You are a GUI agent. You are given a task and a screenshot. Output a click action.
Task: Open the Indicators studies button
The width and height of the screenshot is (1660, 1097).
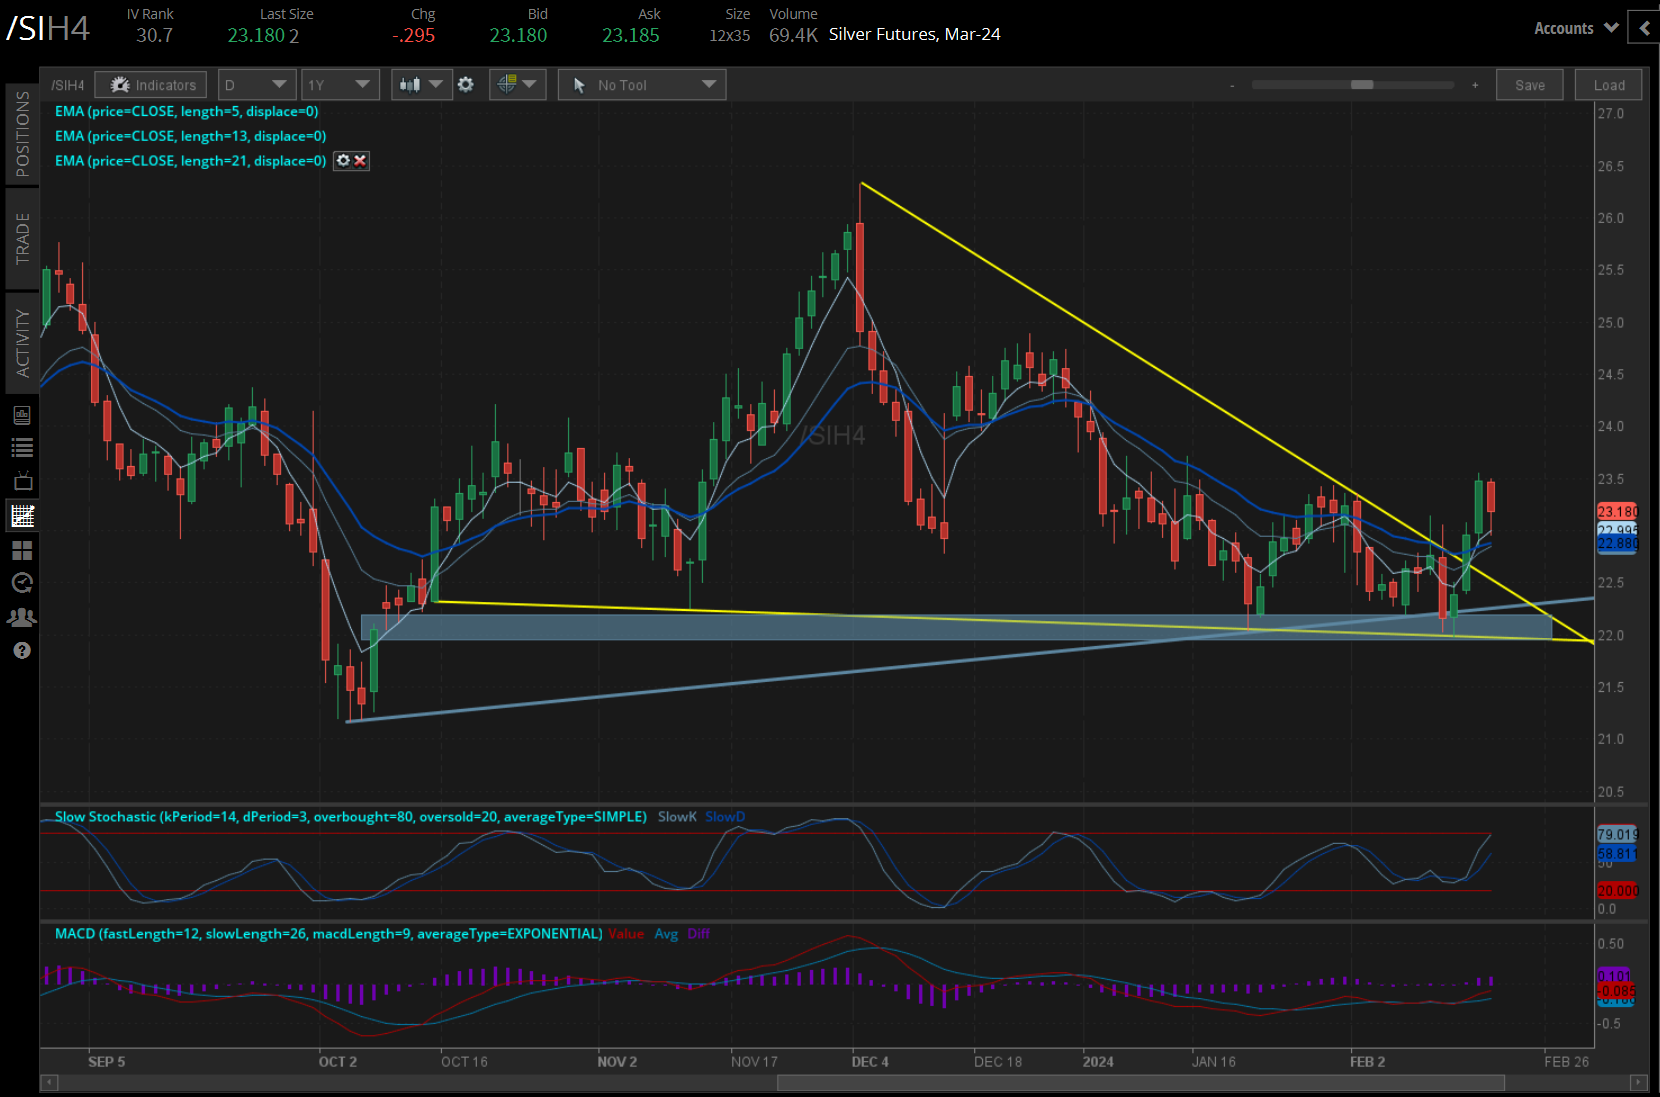coord(151,85)
